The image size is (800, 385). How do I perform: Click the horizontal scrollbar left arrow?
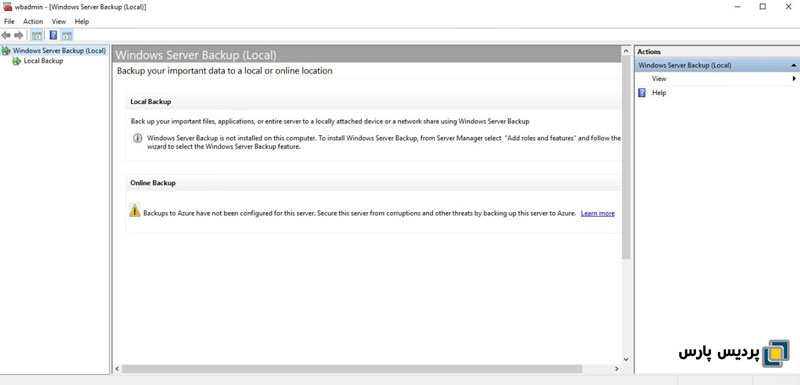117,368
